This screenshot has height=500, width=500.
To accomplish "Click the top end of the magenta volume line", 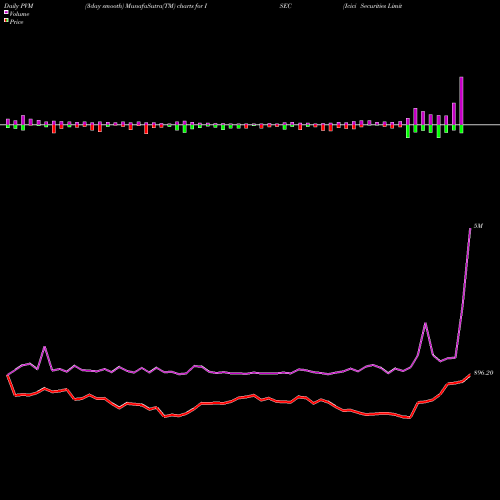I will tap(470, 228).
